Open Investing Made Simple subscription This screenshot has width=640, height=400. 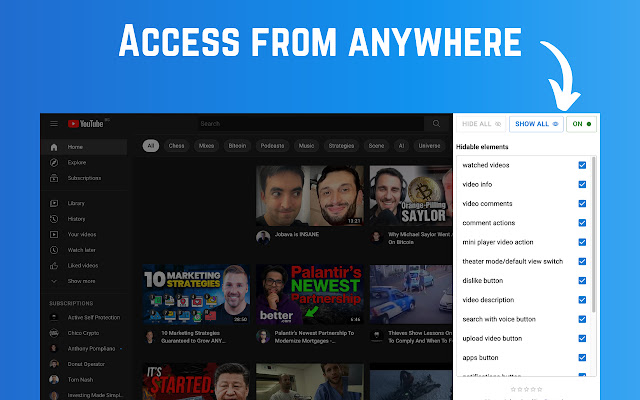click(x=86, y=395)
